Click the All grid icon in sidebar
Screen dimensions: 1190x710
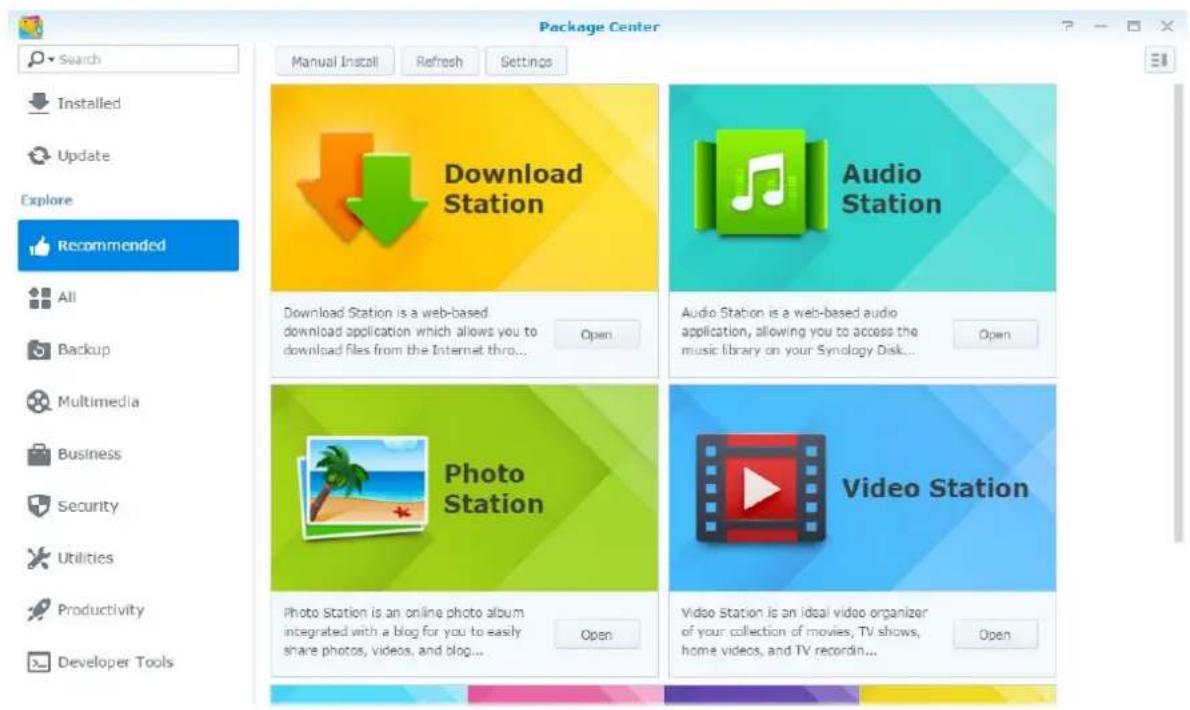tap(39, 297)
